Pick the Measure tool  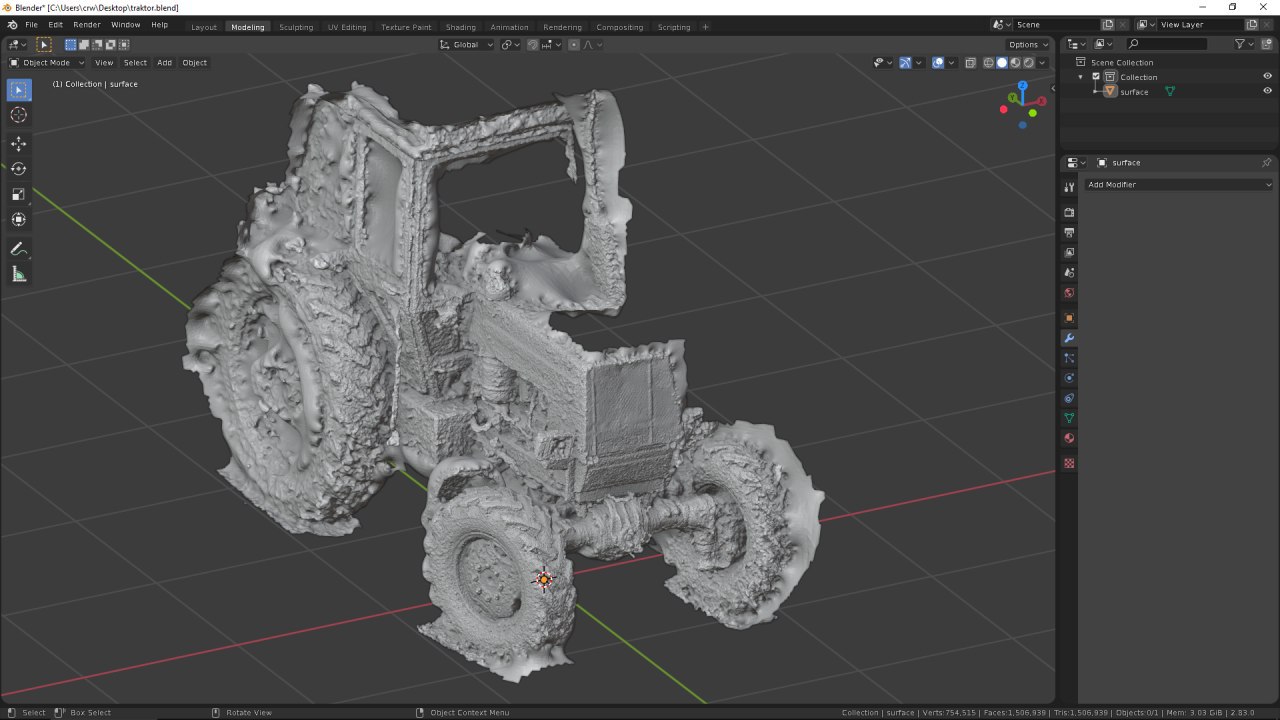pos(19,274)
